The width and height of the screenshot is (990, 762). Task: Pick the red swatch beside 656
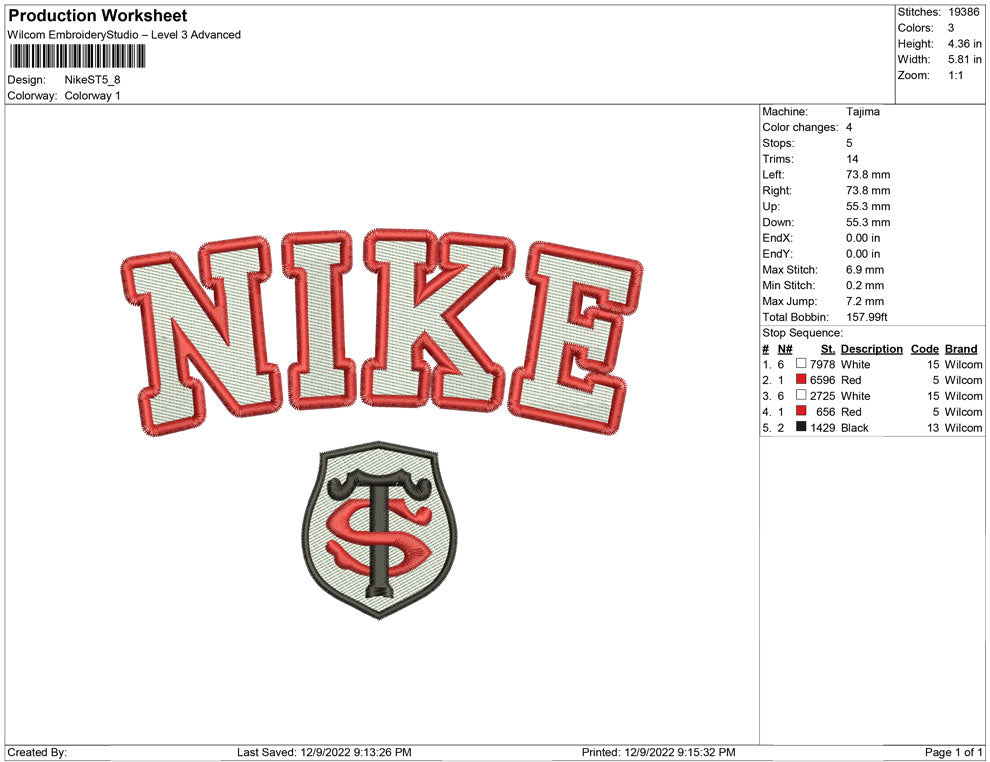point(801,411)
